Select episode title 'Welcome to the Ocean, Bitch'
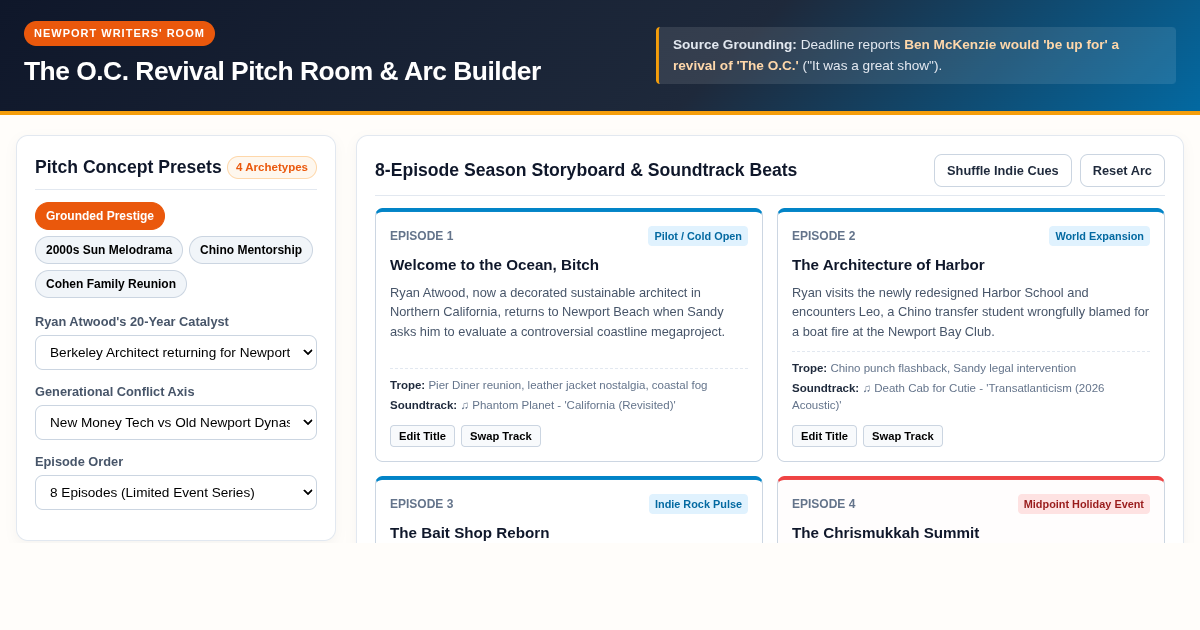The height and width of the screenshot is (630, 1200). coord(494,265)
